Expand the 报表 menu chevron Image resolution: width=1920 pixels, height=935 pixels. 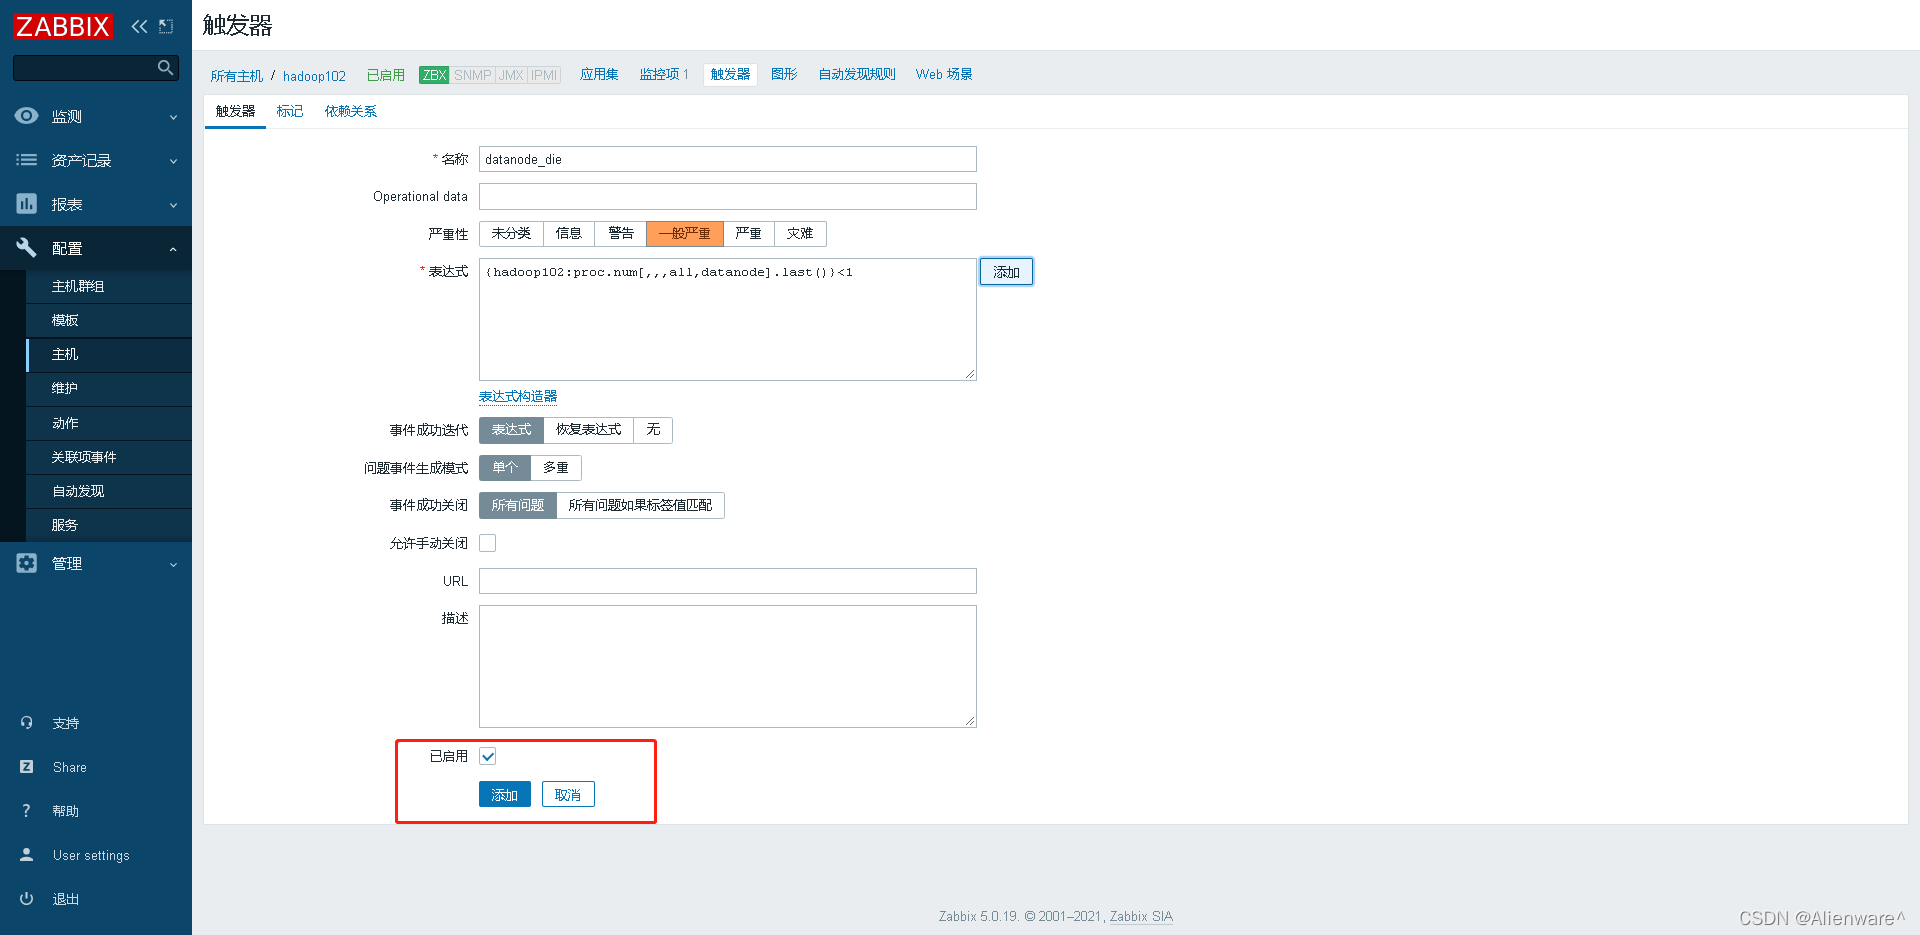[173, 205]
